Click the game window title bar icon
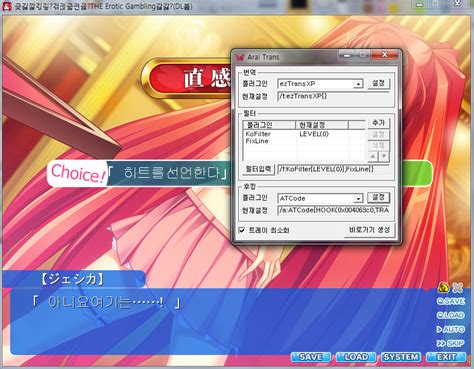This screenshot has width=474, height=369. coord(7,6)
